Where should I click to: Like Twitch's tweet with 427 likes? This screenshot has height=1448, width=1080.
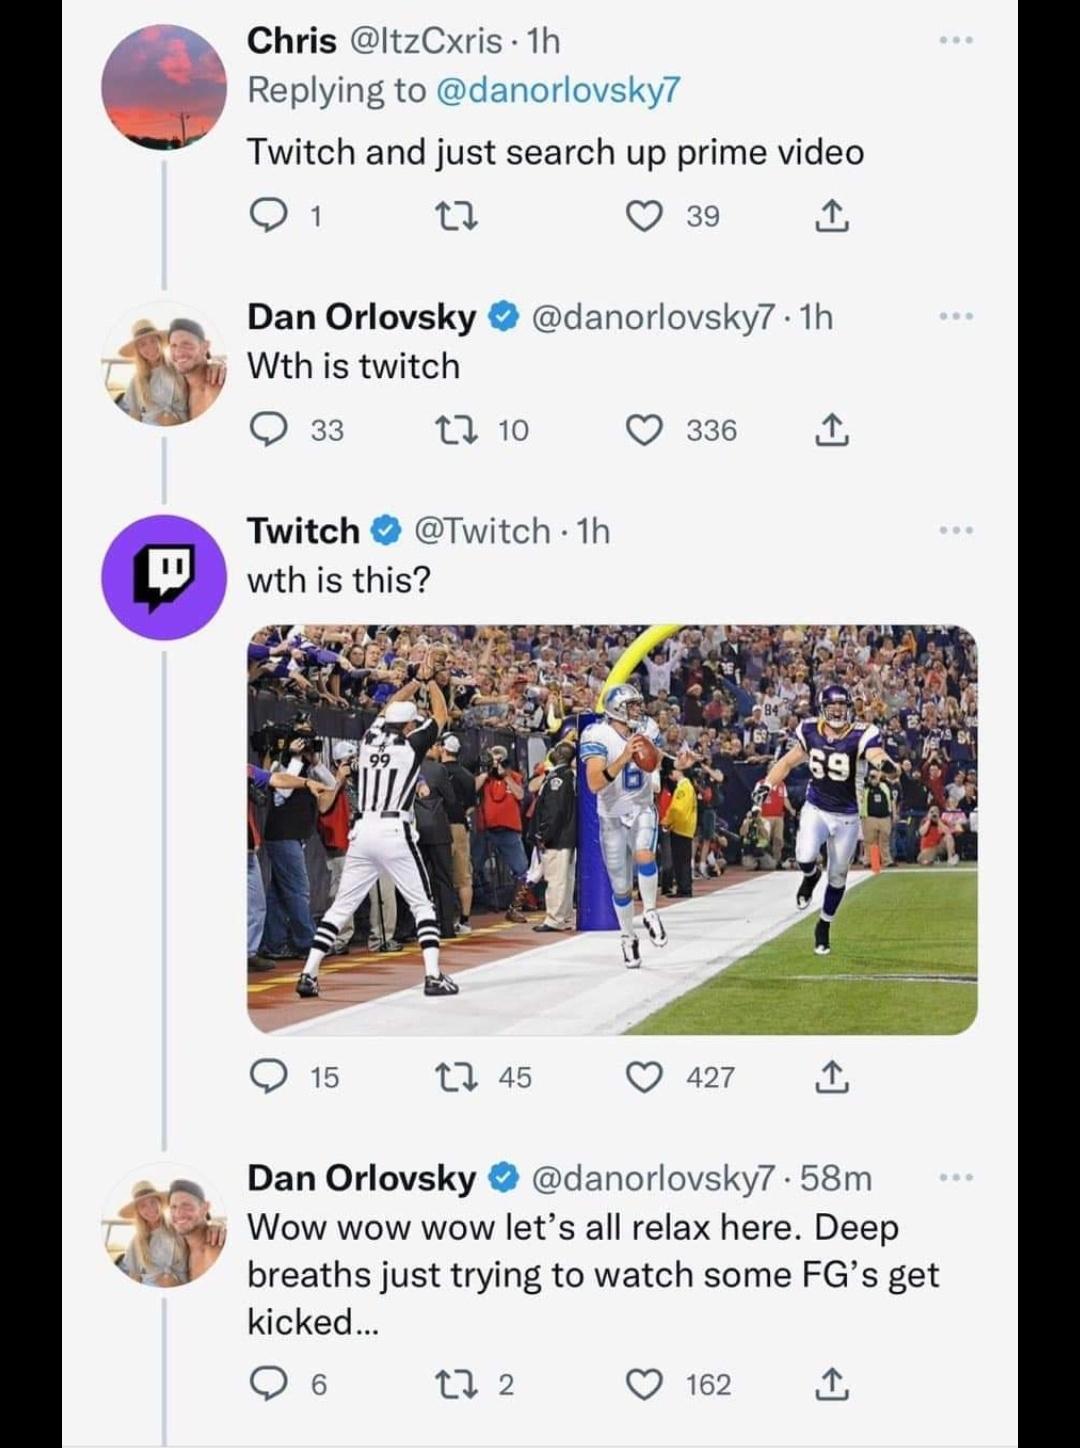coord(644,1077)
